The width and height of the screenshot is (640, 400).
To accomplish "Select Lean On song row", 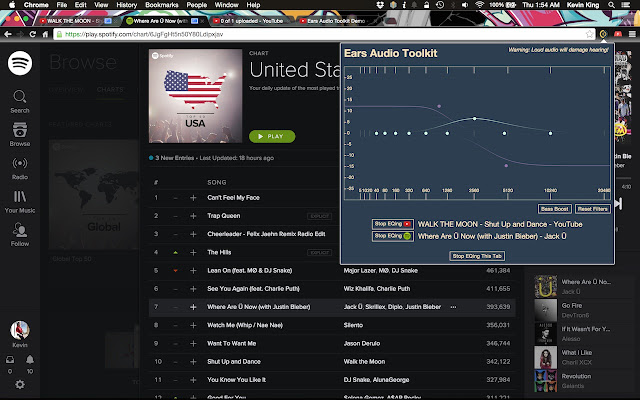I will (x=332, y=271).
